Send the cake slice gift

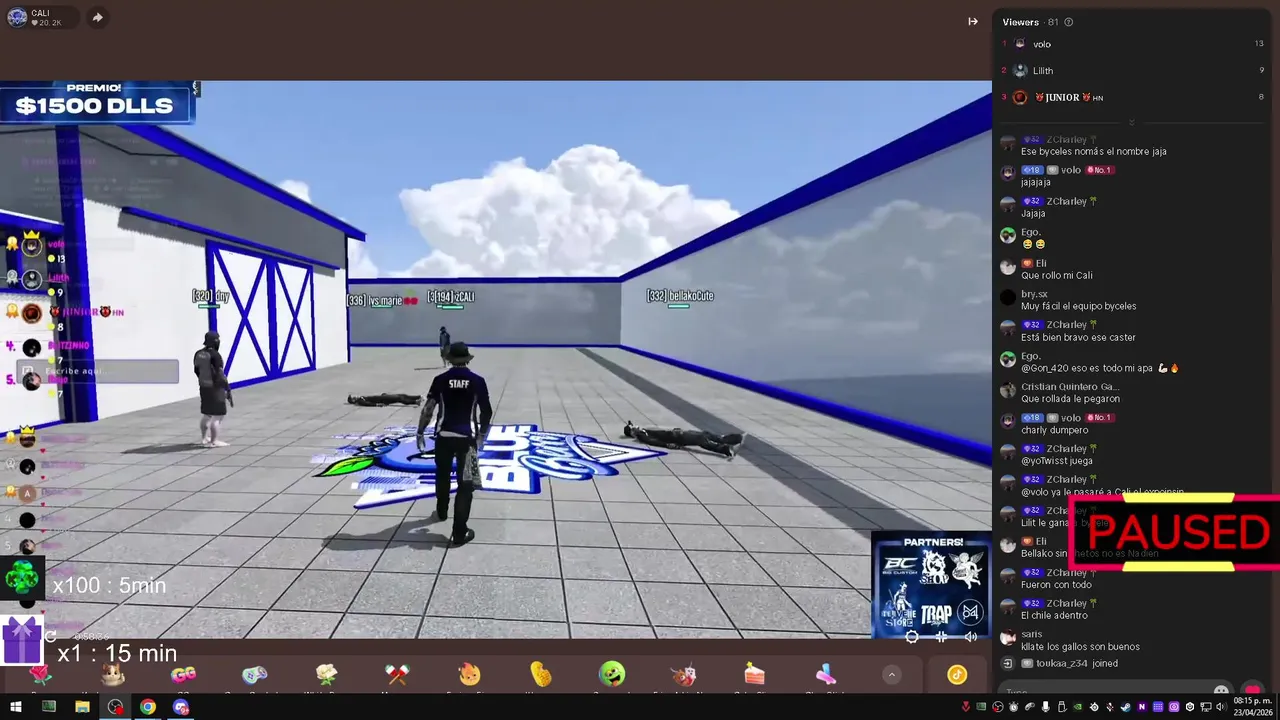[x=754, y=675]
